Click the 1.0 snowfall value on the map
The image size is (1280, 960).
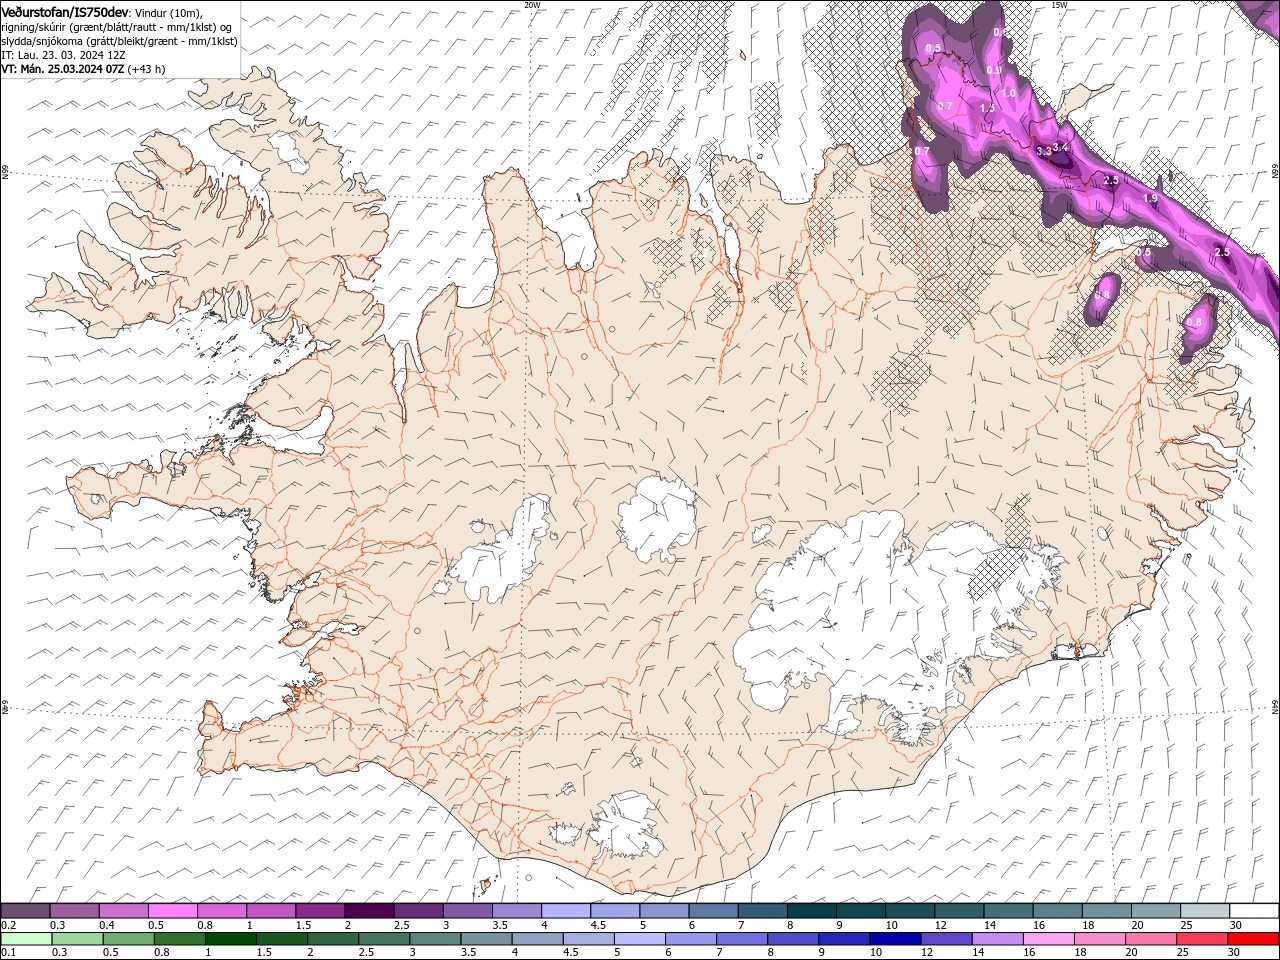1008,93
